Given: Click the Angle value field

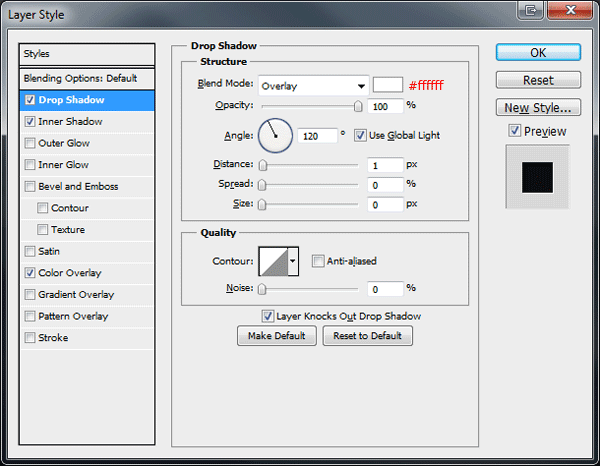Looking at the screenshot, I should pos(318,136).
